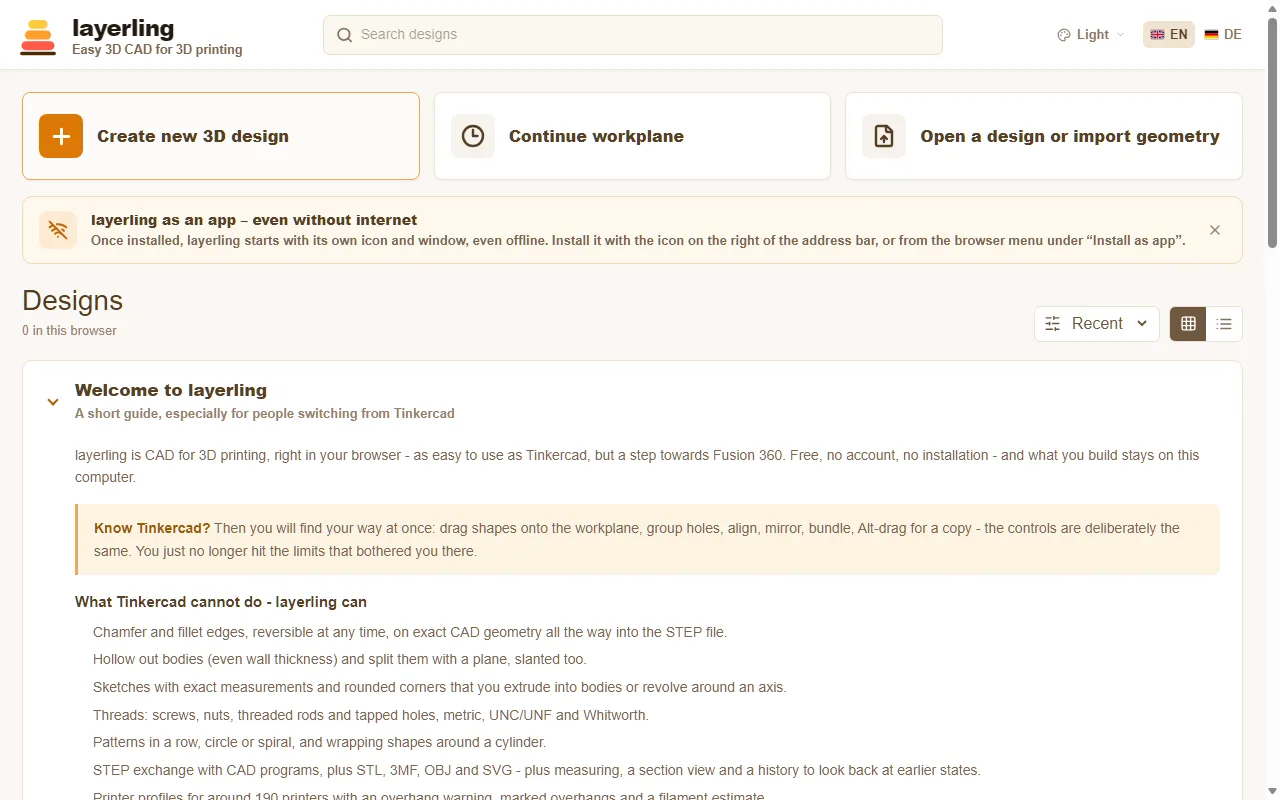Dismiss the install-as-app banner
The image size is (1280, 800).
pyautogui.click(x=1215, y=230)
